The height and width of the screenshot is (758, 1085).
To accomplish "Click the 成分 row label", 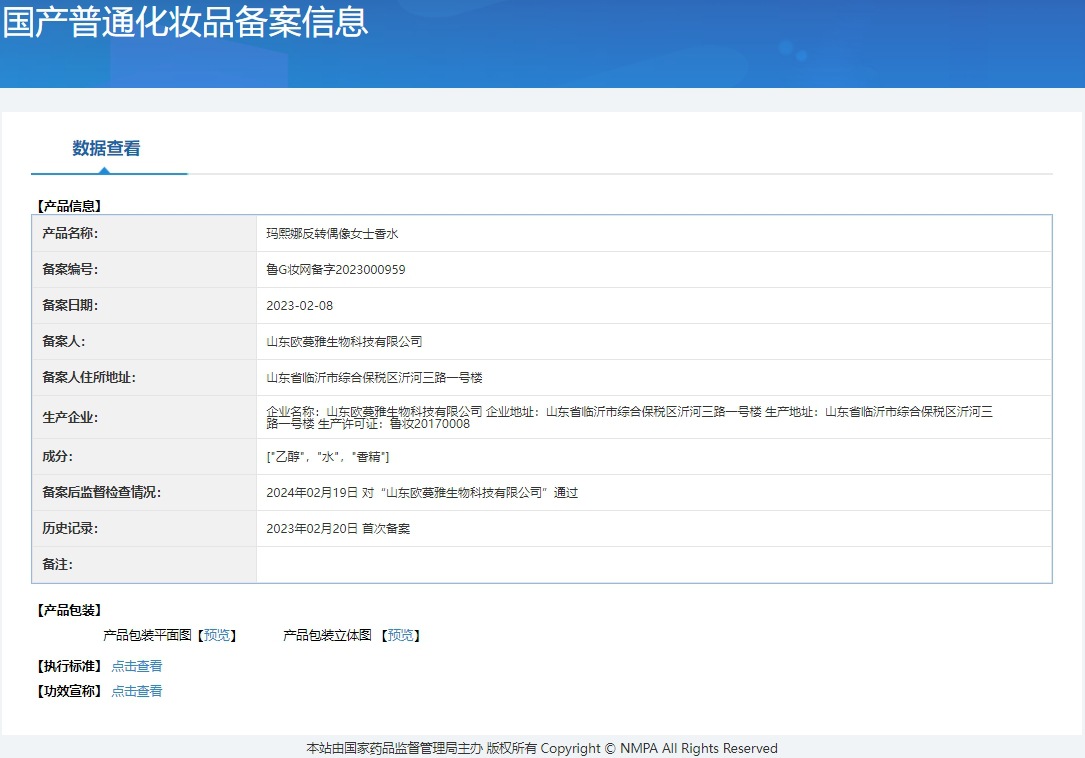I will click(x=57, y=456).
